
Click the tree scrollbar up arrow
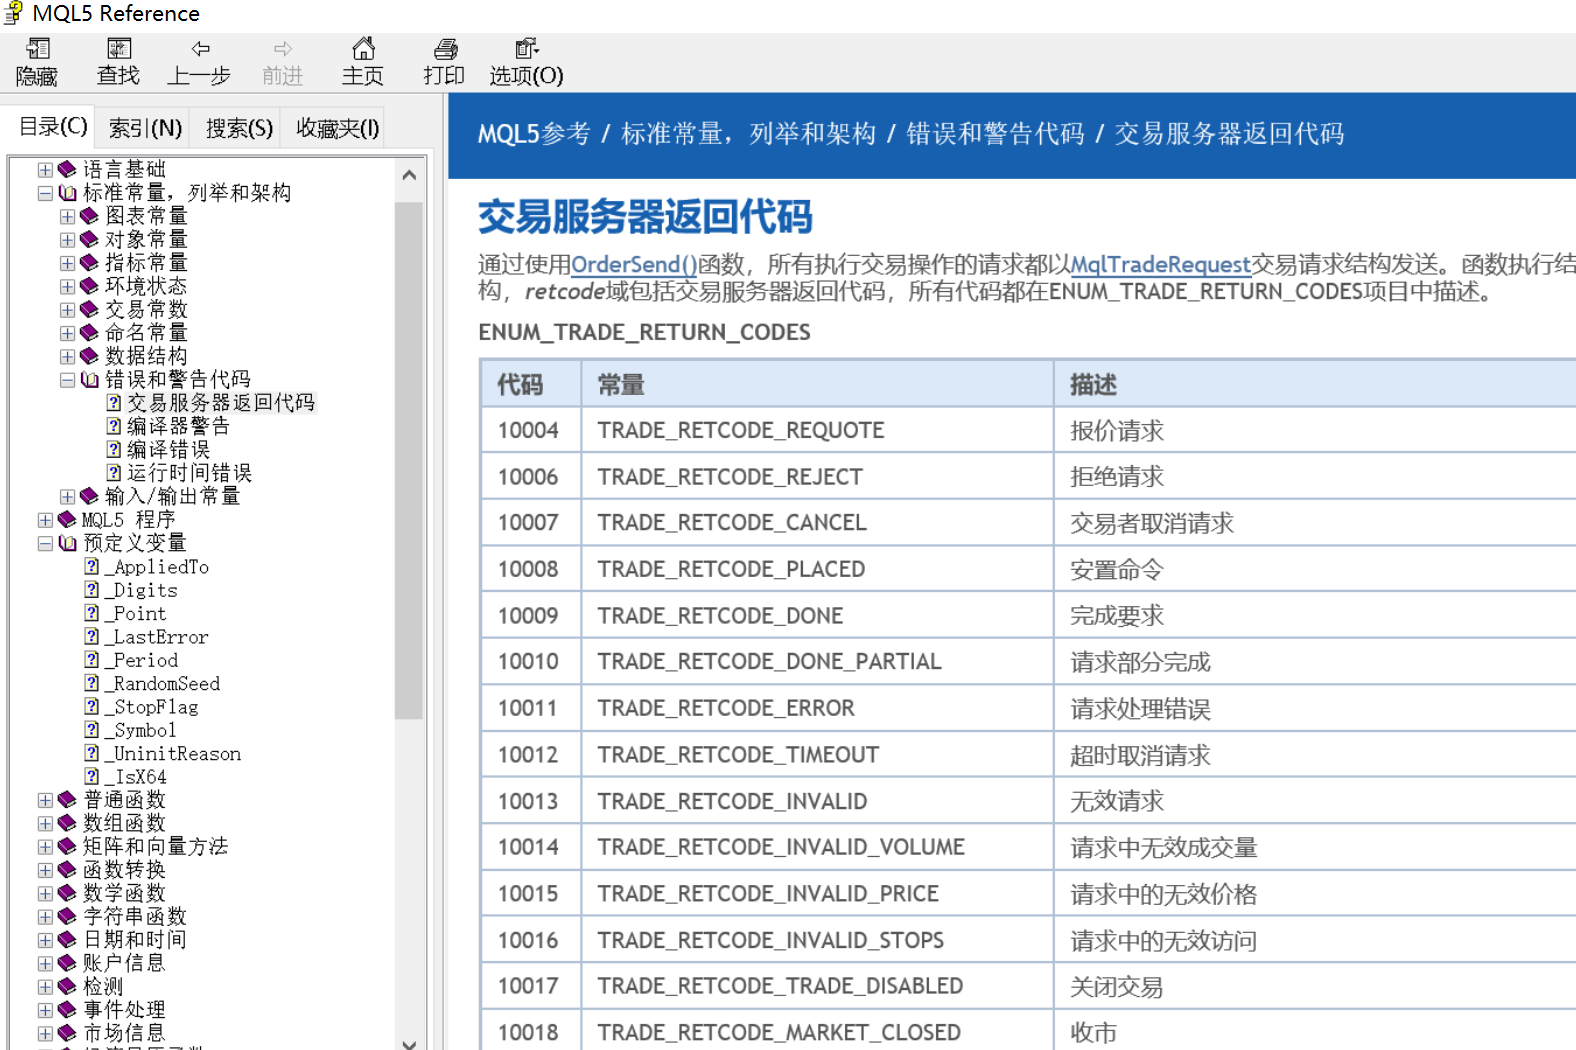coord(409,175)
